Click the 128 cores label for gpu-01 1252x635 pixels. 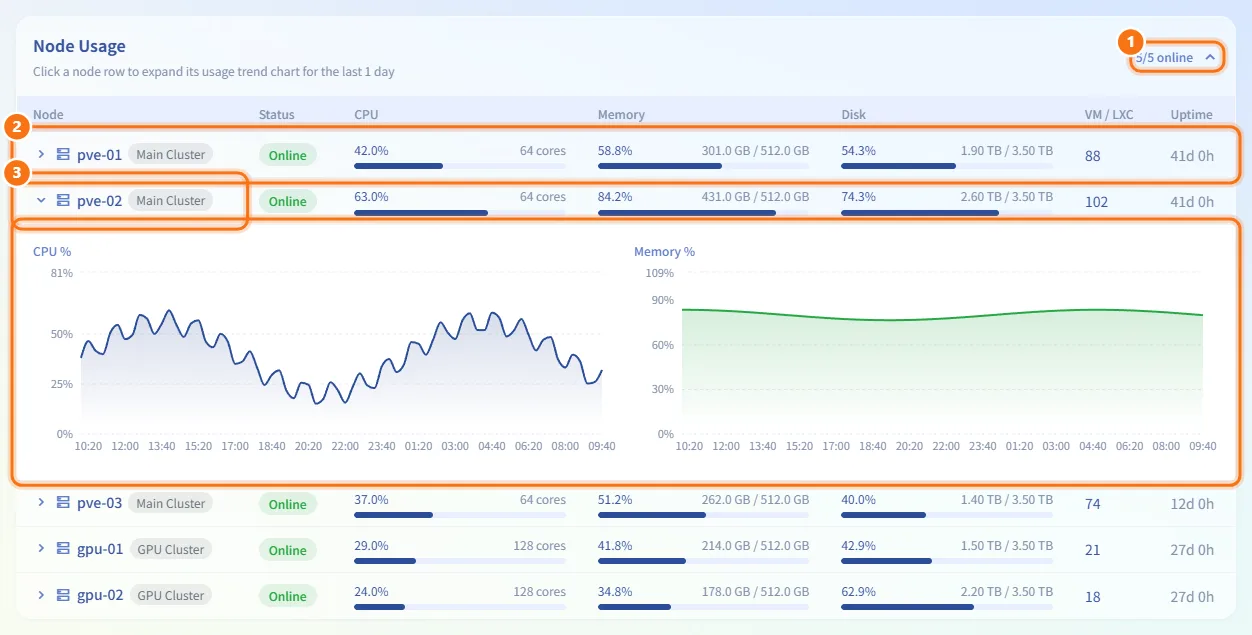tap(540, 546)
